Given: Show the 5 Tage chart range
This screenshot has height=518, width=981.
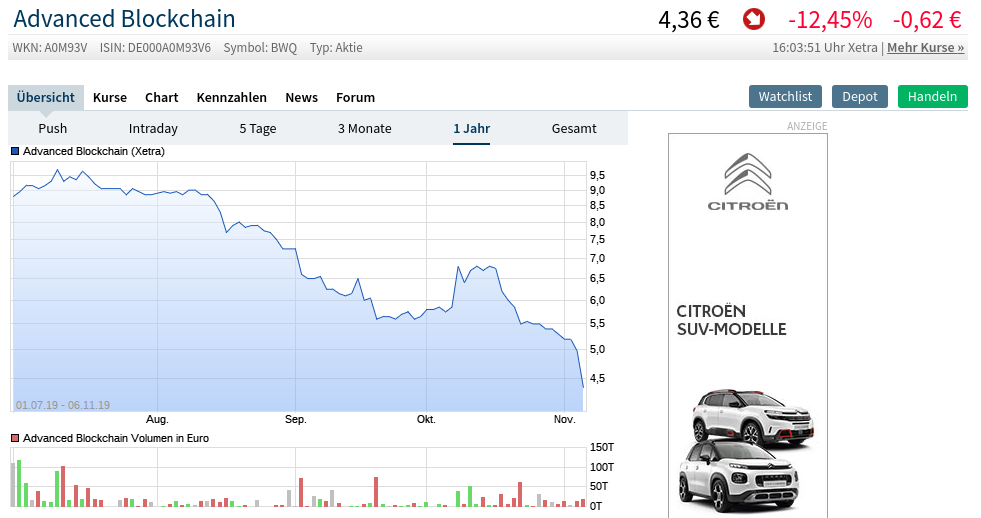Looking at the screenshot, I should 258,128.
